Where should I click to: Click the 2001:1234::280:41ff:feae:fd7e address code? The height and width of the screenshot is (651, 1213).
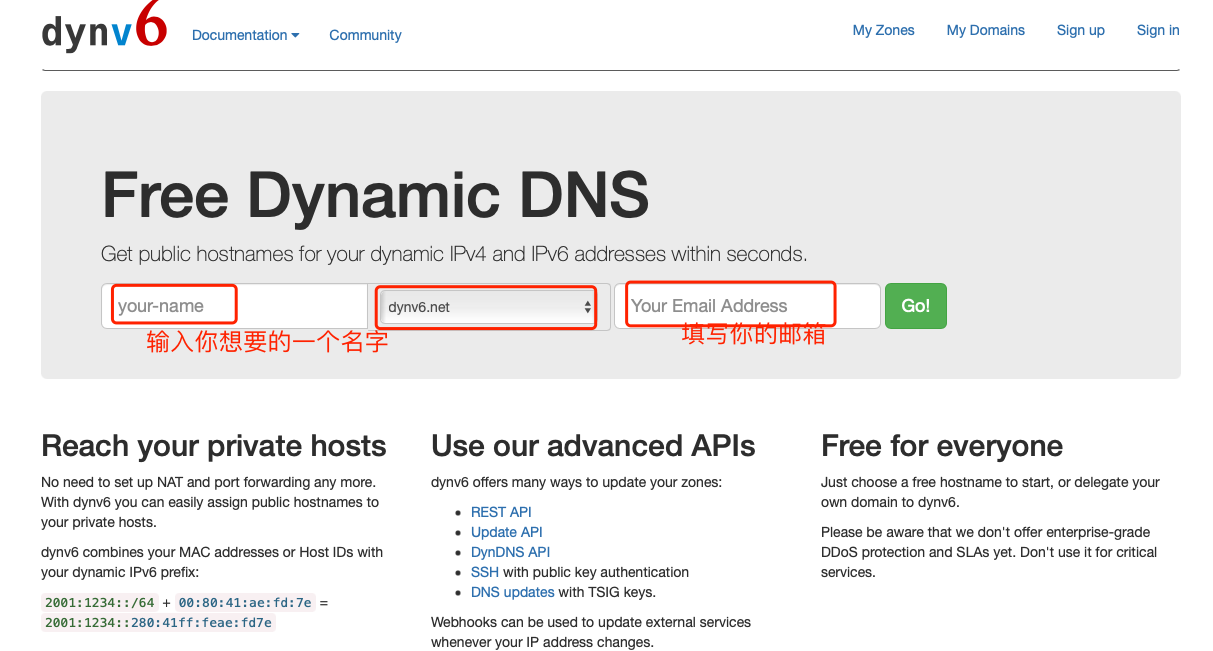coord(158,622)
